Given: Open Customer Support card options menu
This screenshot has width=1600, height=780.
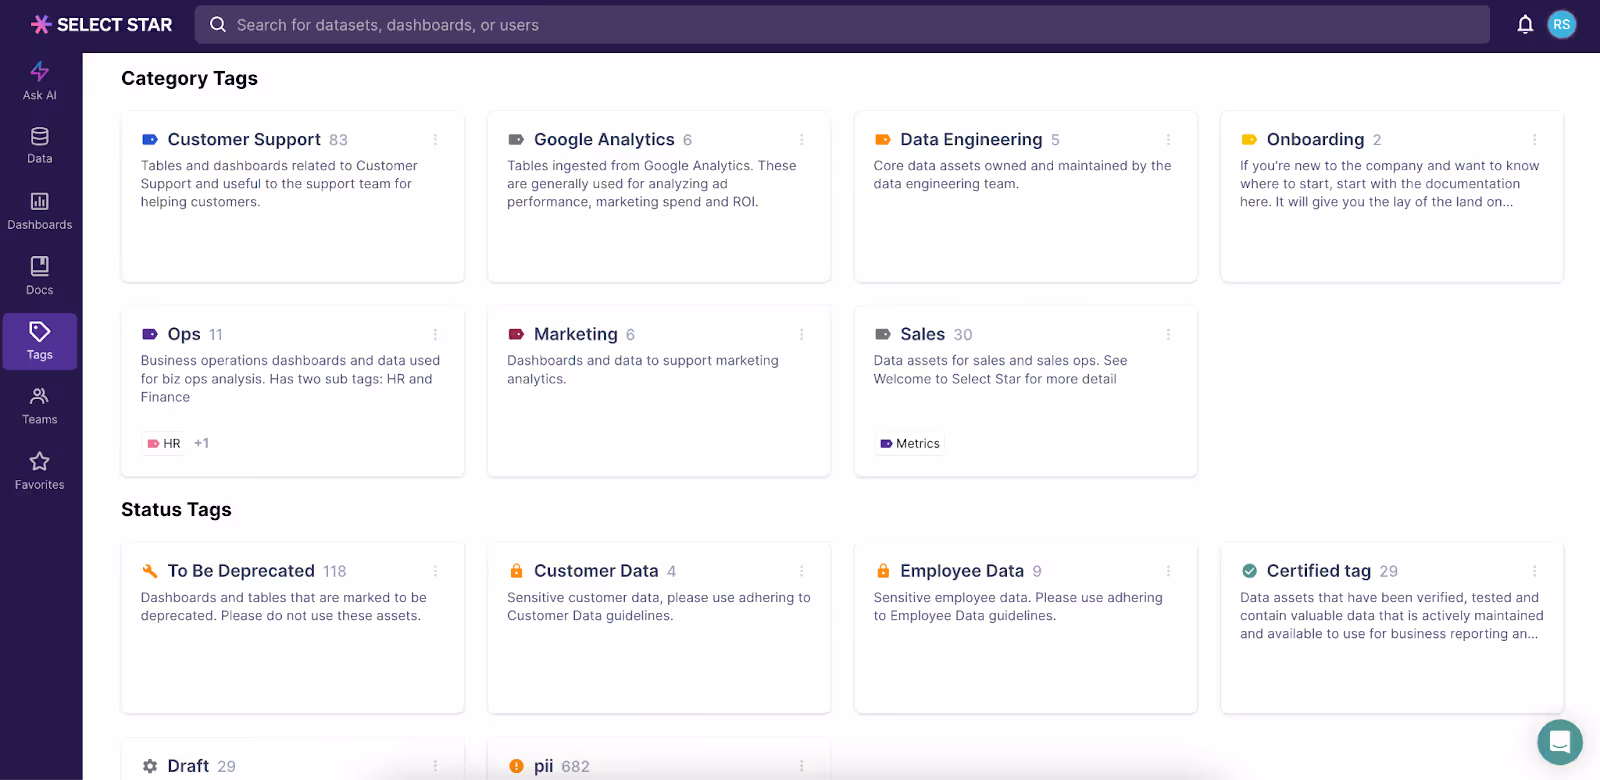Looking at the screenshot, I should pyautogui.click(x=435, y=140).
